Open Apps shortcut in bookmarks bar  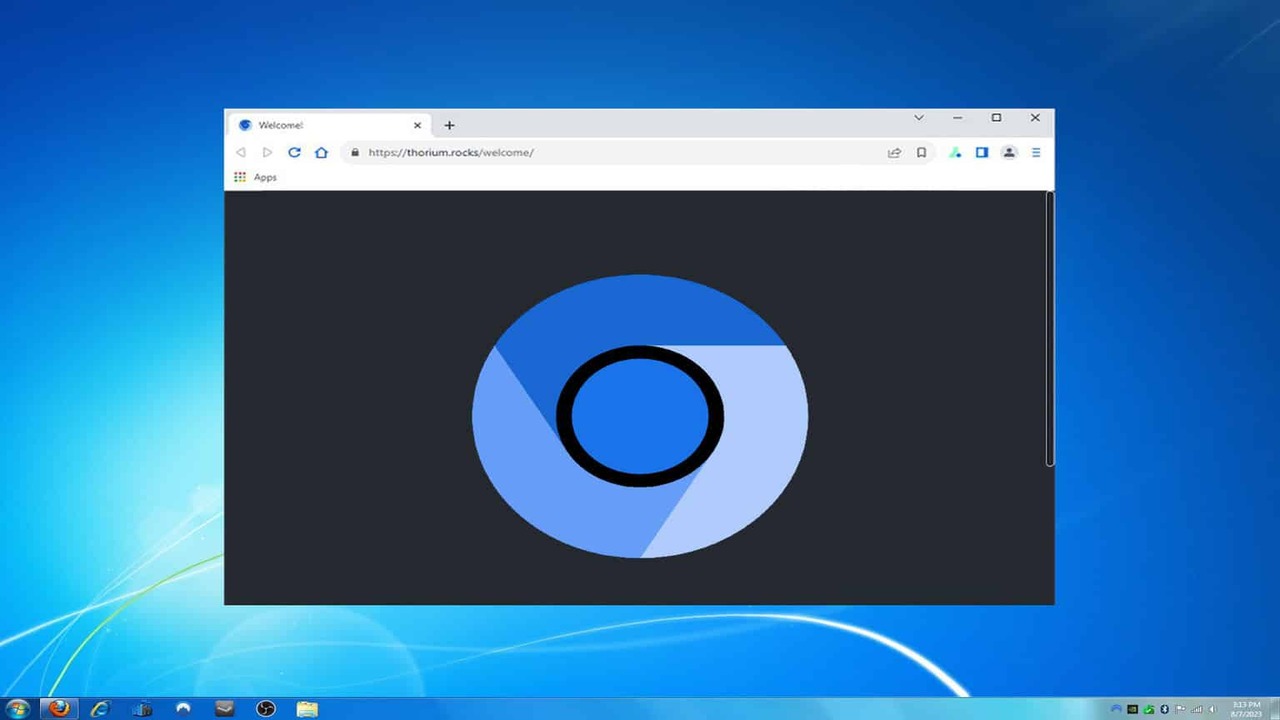[x=256, y=177]
